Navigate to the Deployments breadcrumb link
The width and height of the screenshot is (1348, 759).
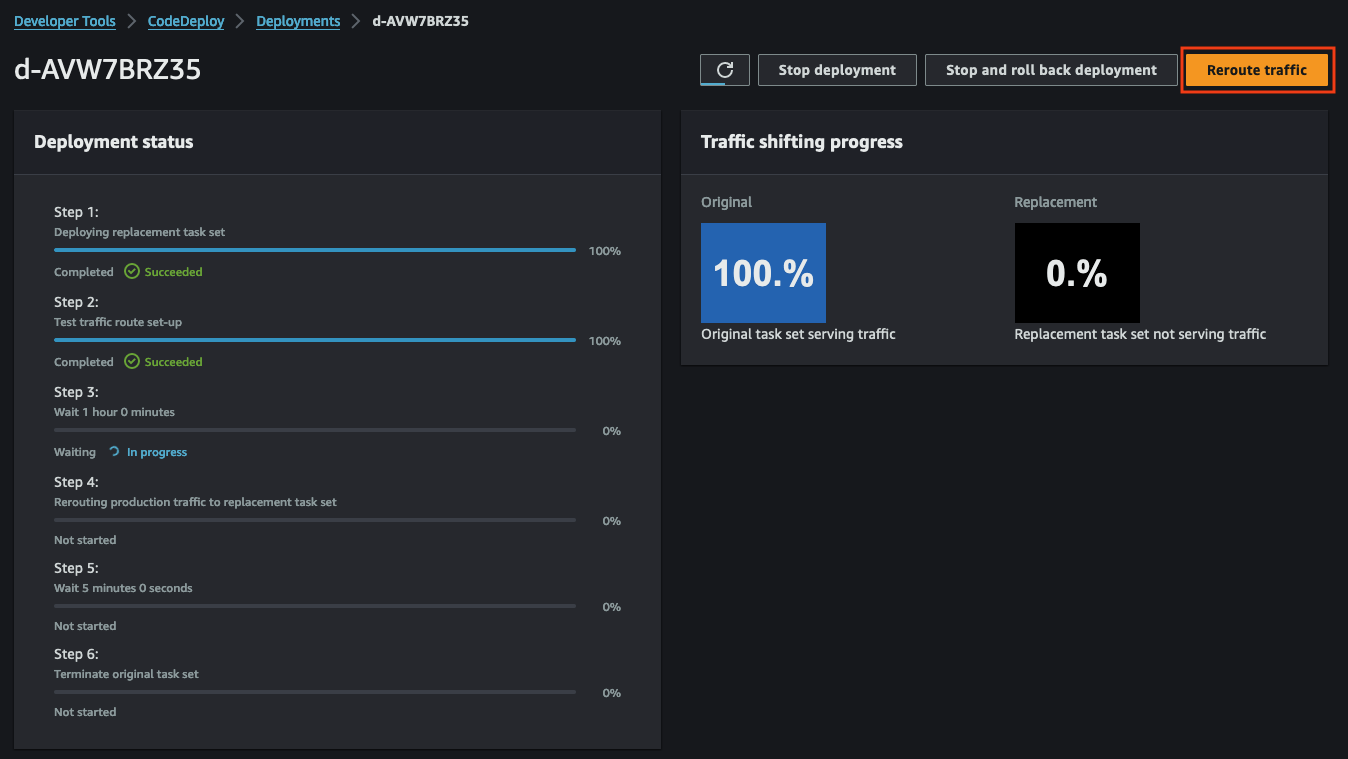point(298,20)
